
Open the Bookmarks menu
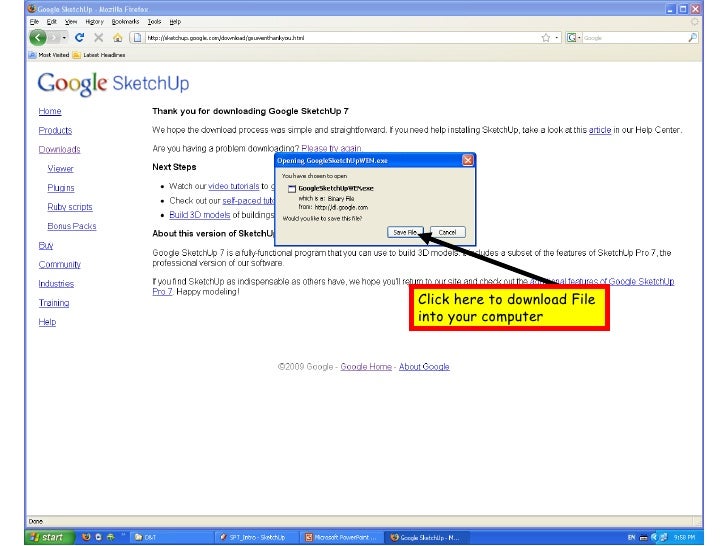coord(125,21)
